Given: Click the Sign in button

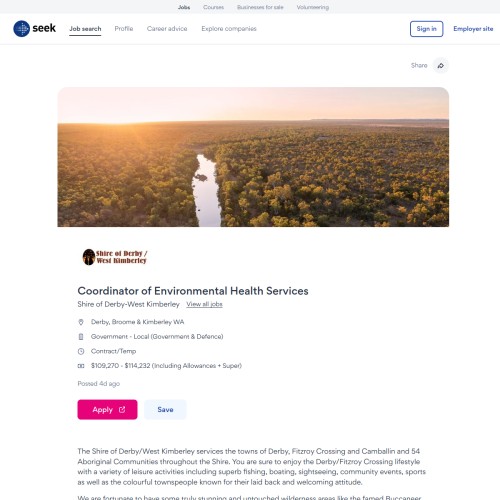Looking at the screenshot, I should [x=426, y=29].
